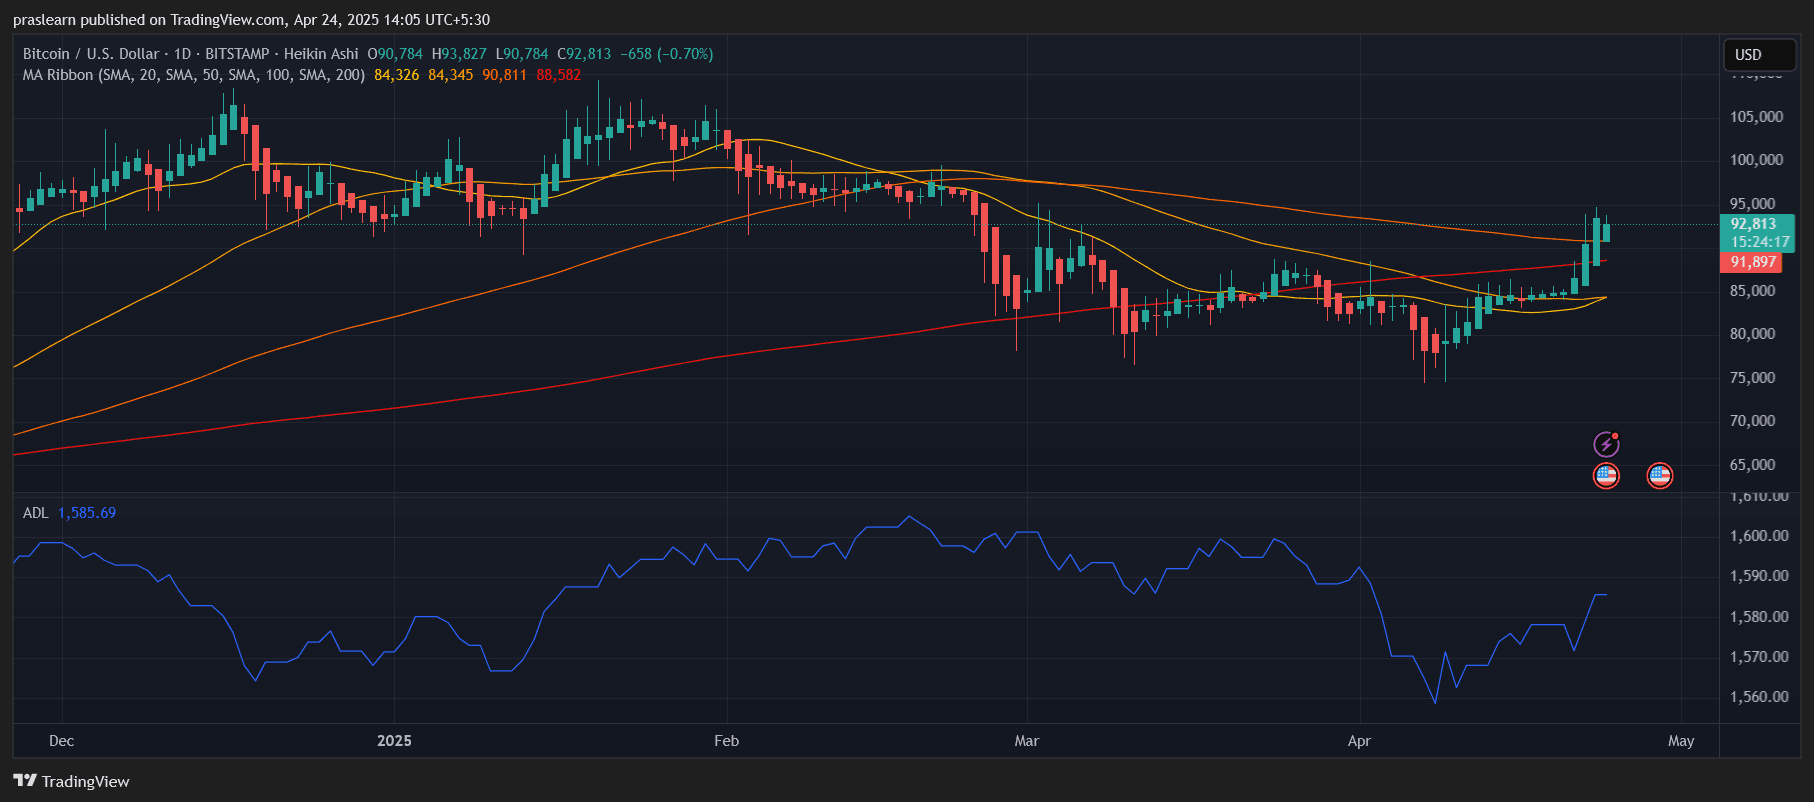1814x802 pixels.
Task: Click the bar countdown timer 15:24:17
Action: click(1760, 242)
